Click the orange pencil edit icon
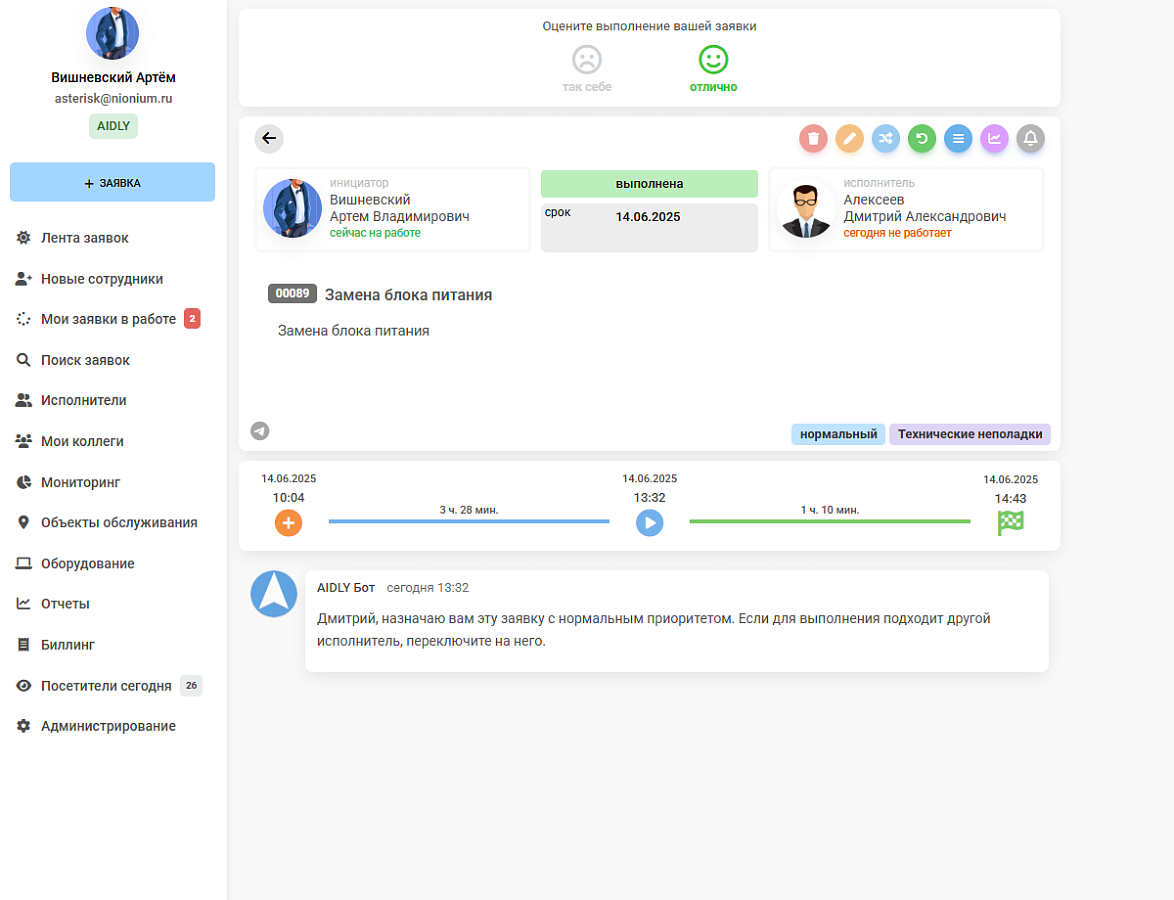 click(x=849, y=139)
